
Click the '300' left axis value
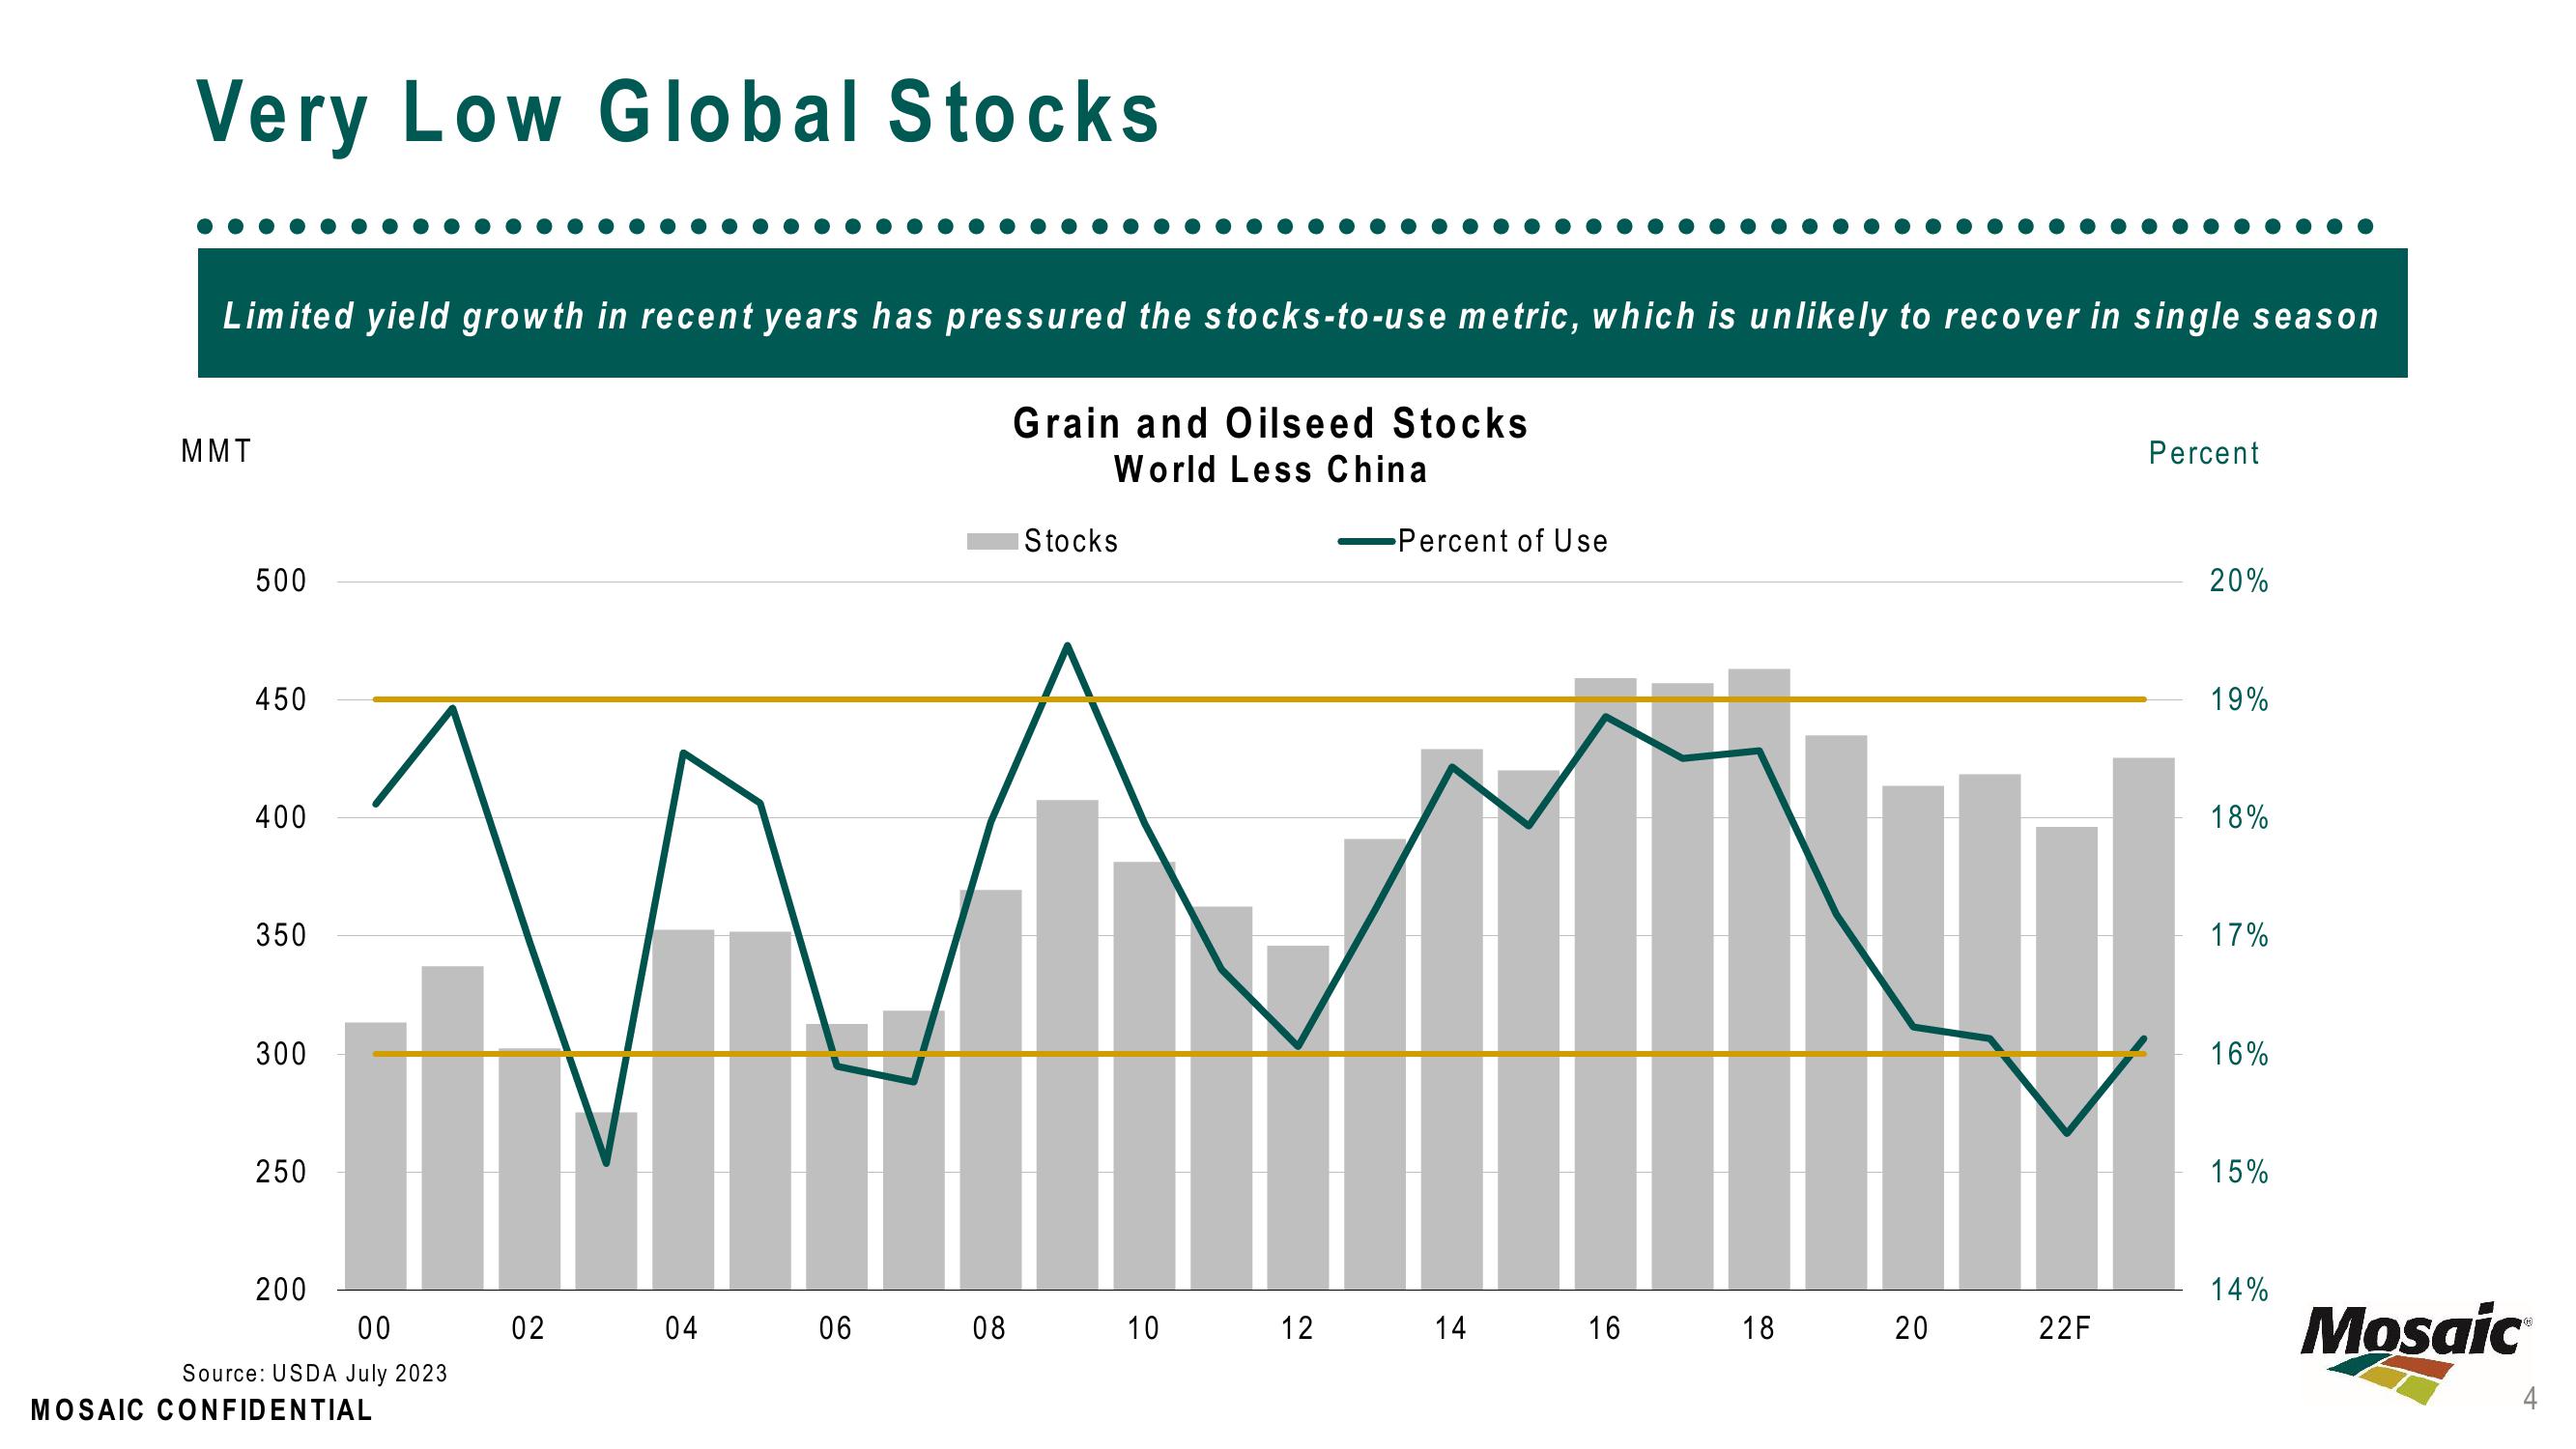pos(281,1054)
